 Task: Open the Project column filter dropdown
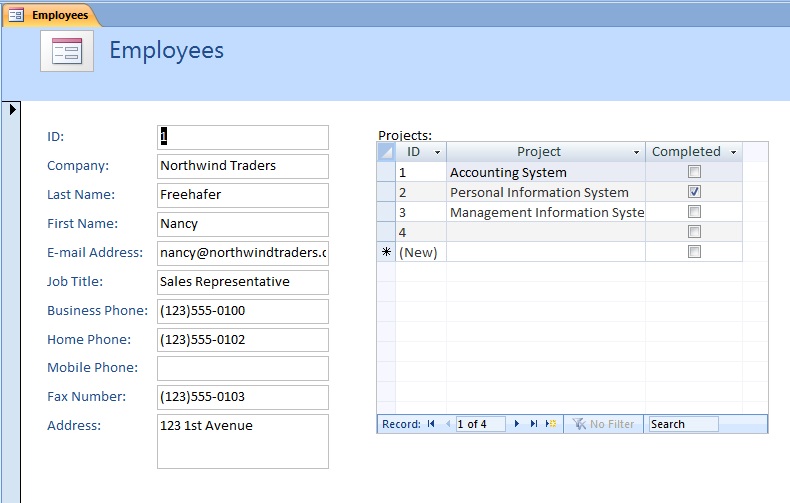point(637,152)
